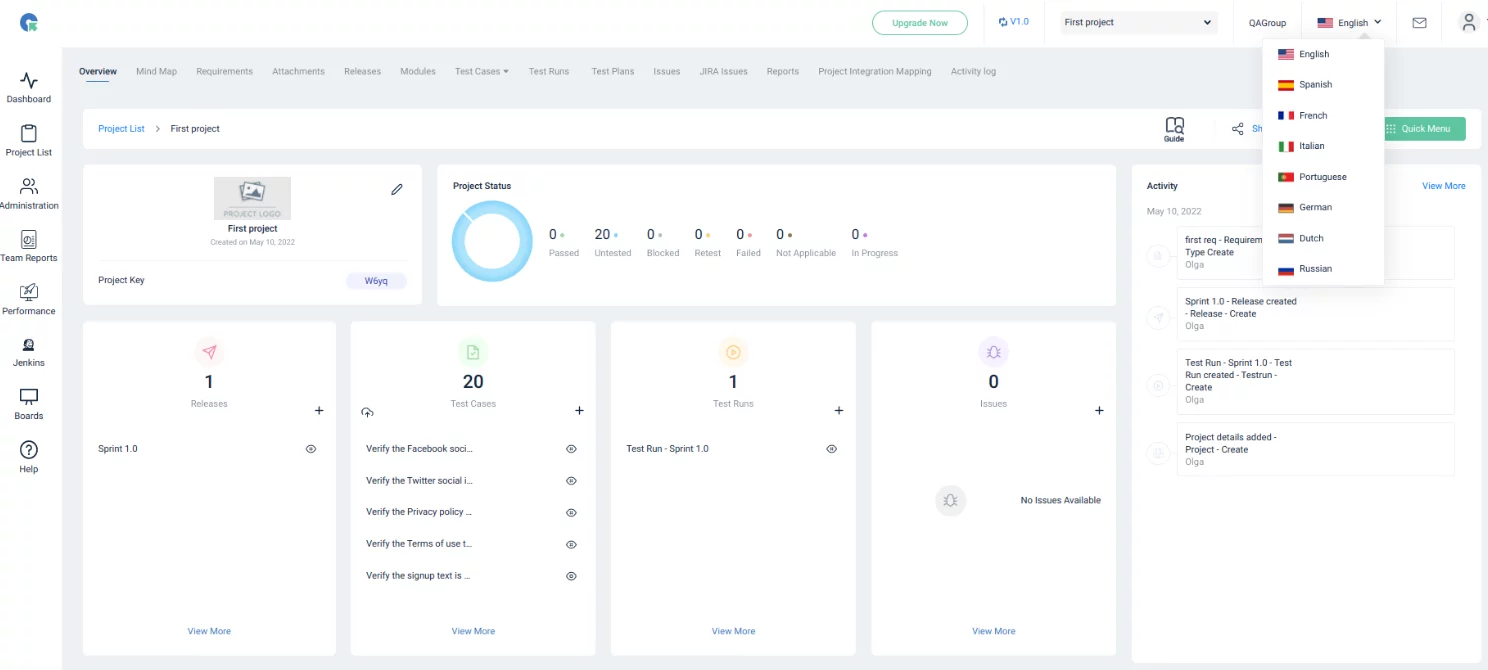Open the First project selector dropdown

pyautogui.click(x=1138, y=23)
